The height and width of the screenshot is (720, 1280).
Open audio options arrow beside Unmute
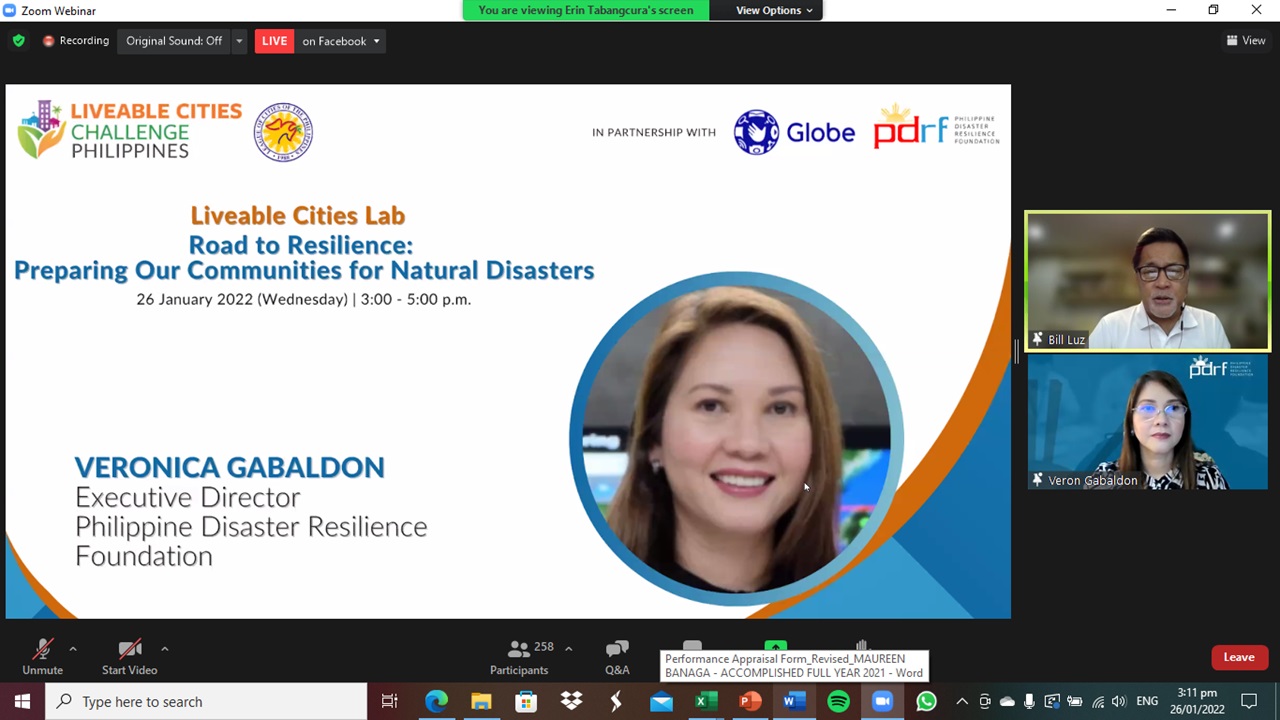pos(73,648)
